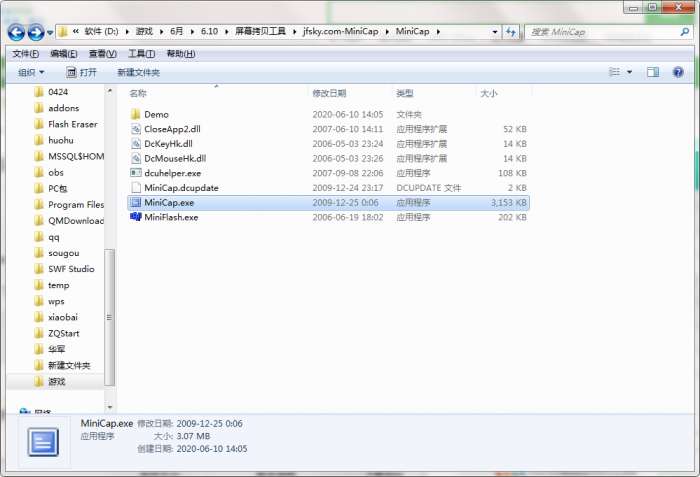Open the 帮助(H) menu

[x=181, y=54]
